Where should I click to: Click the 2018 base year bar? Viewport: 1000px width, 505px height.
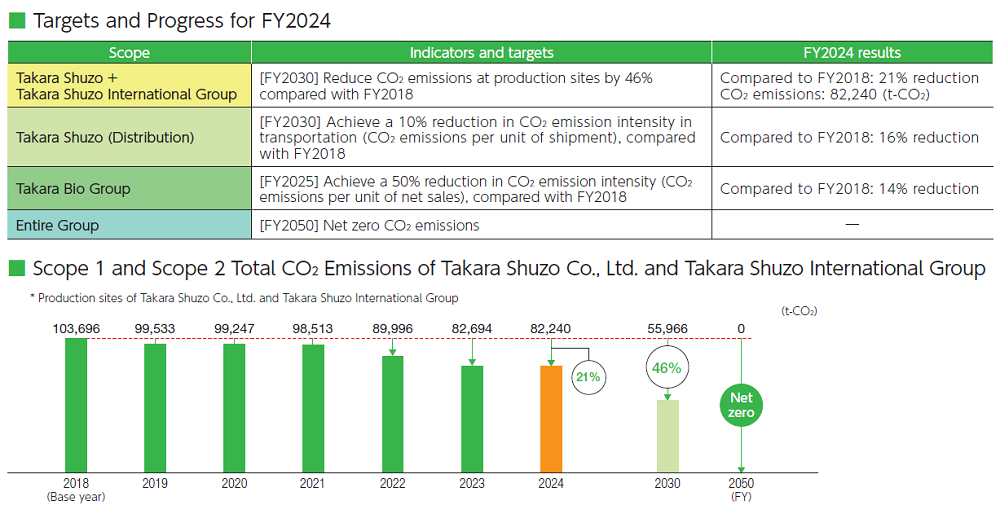tap(76, 405)
